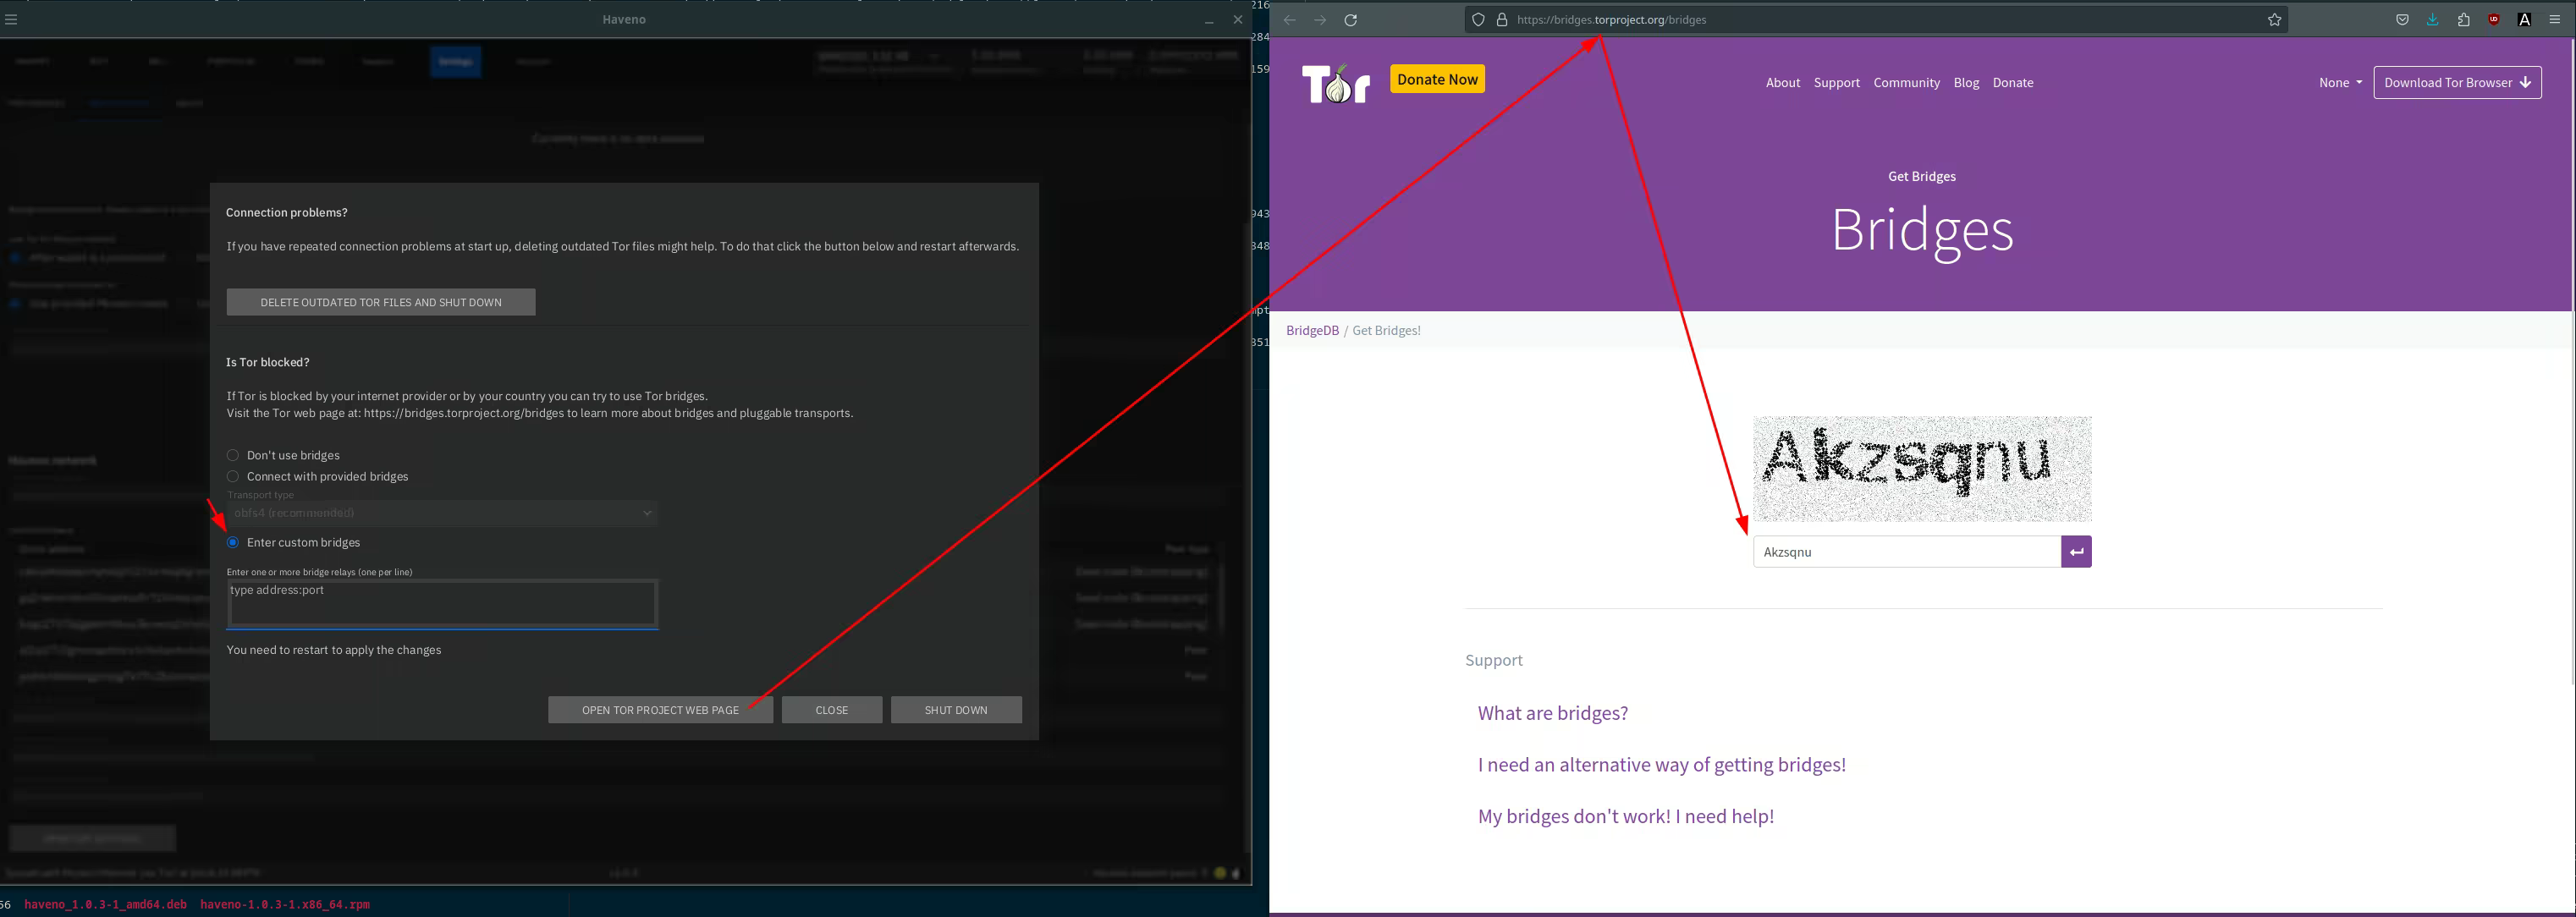Open "What are bridges?" link

1552,713
